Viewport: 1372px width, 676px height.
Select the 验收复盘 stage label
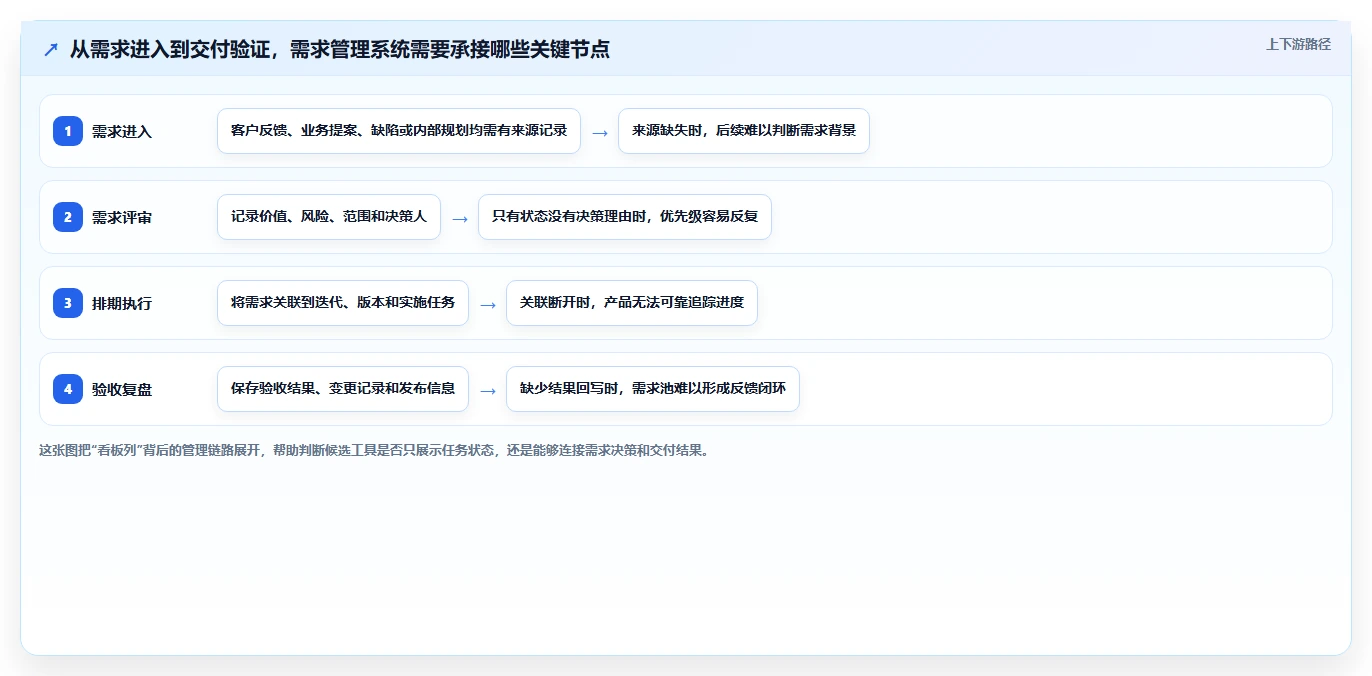point(122,389)
